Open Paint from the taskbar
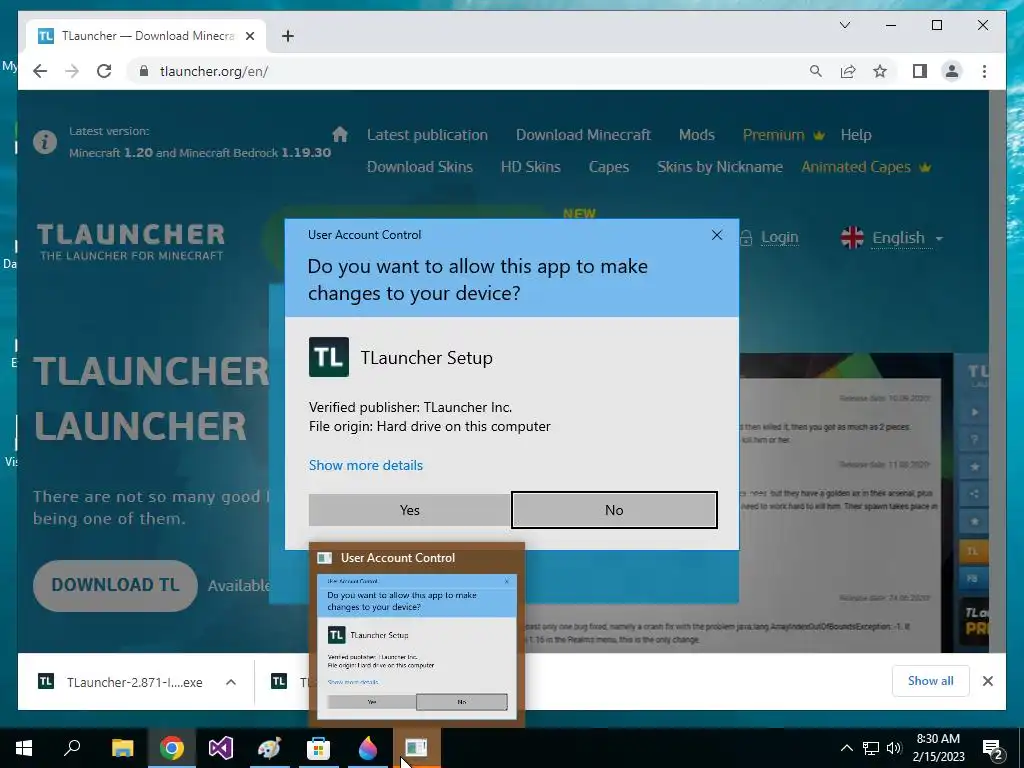The height and width of the screenshot is (768, 1024). pos(270,748)
